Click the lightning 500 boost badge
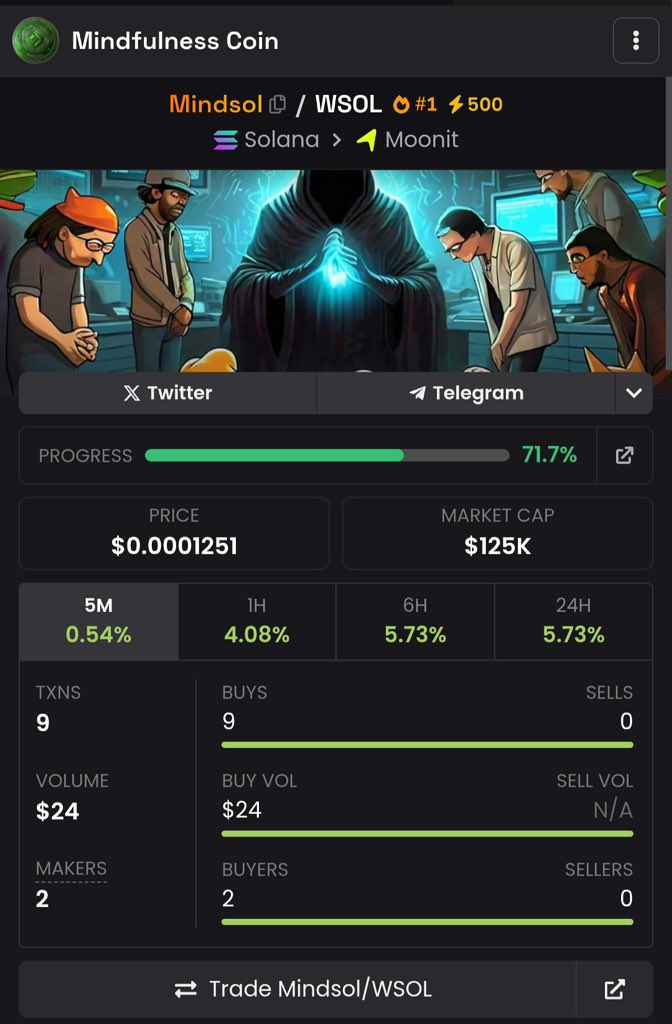This screenshot has height=1024, width=672. point(475,104)
